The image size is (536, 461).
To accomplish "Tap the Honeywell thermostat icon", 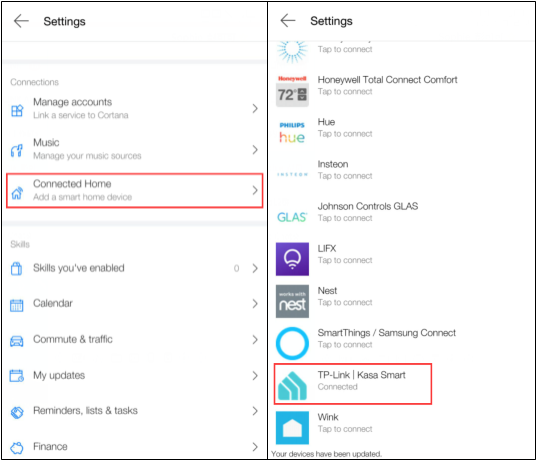I will pyautogui.click(x=292, y=91).
